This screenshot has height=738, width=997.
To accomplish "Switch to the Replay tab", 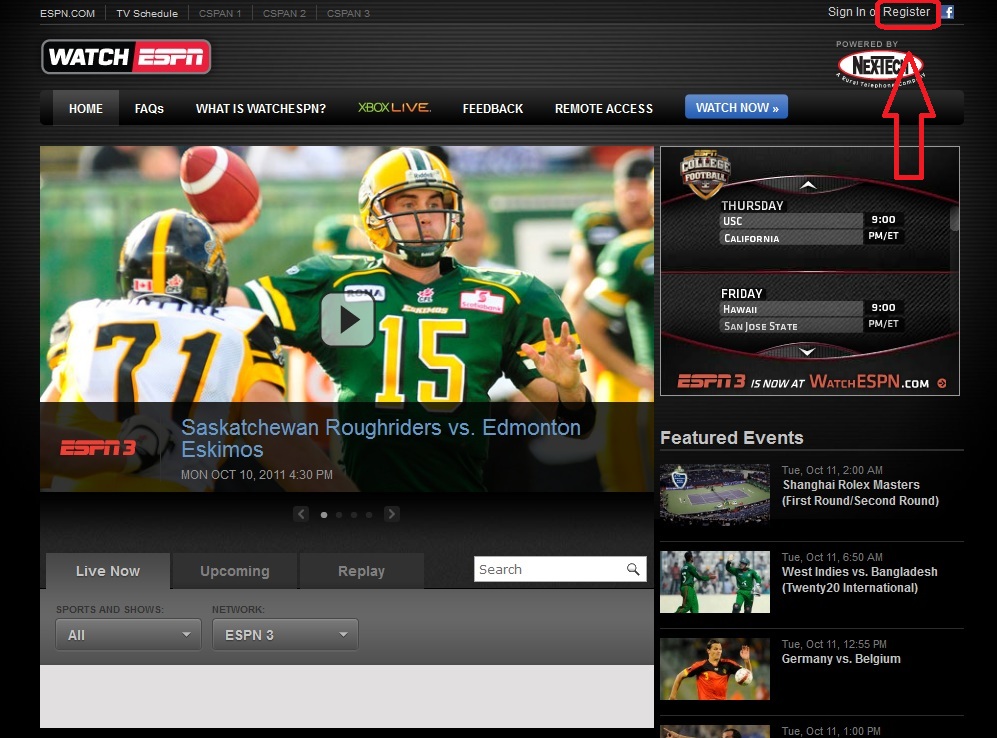I will (x=361, y=571).
